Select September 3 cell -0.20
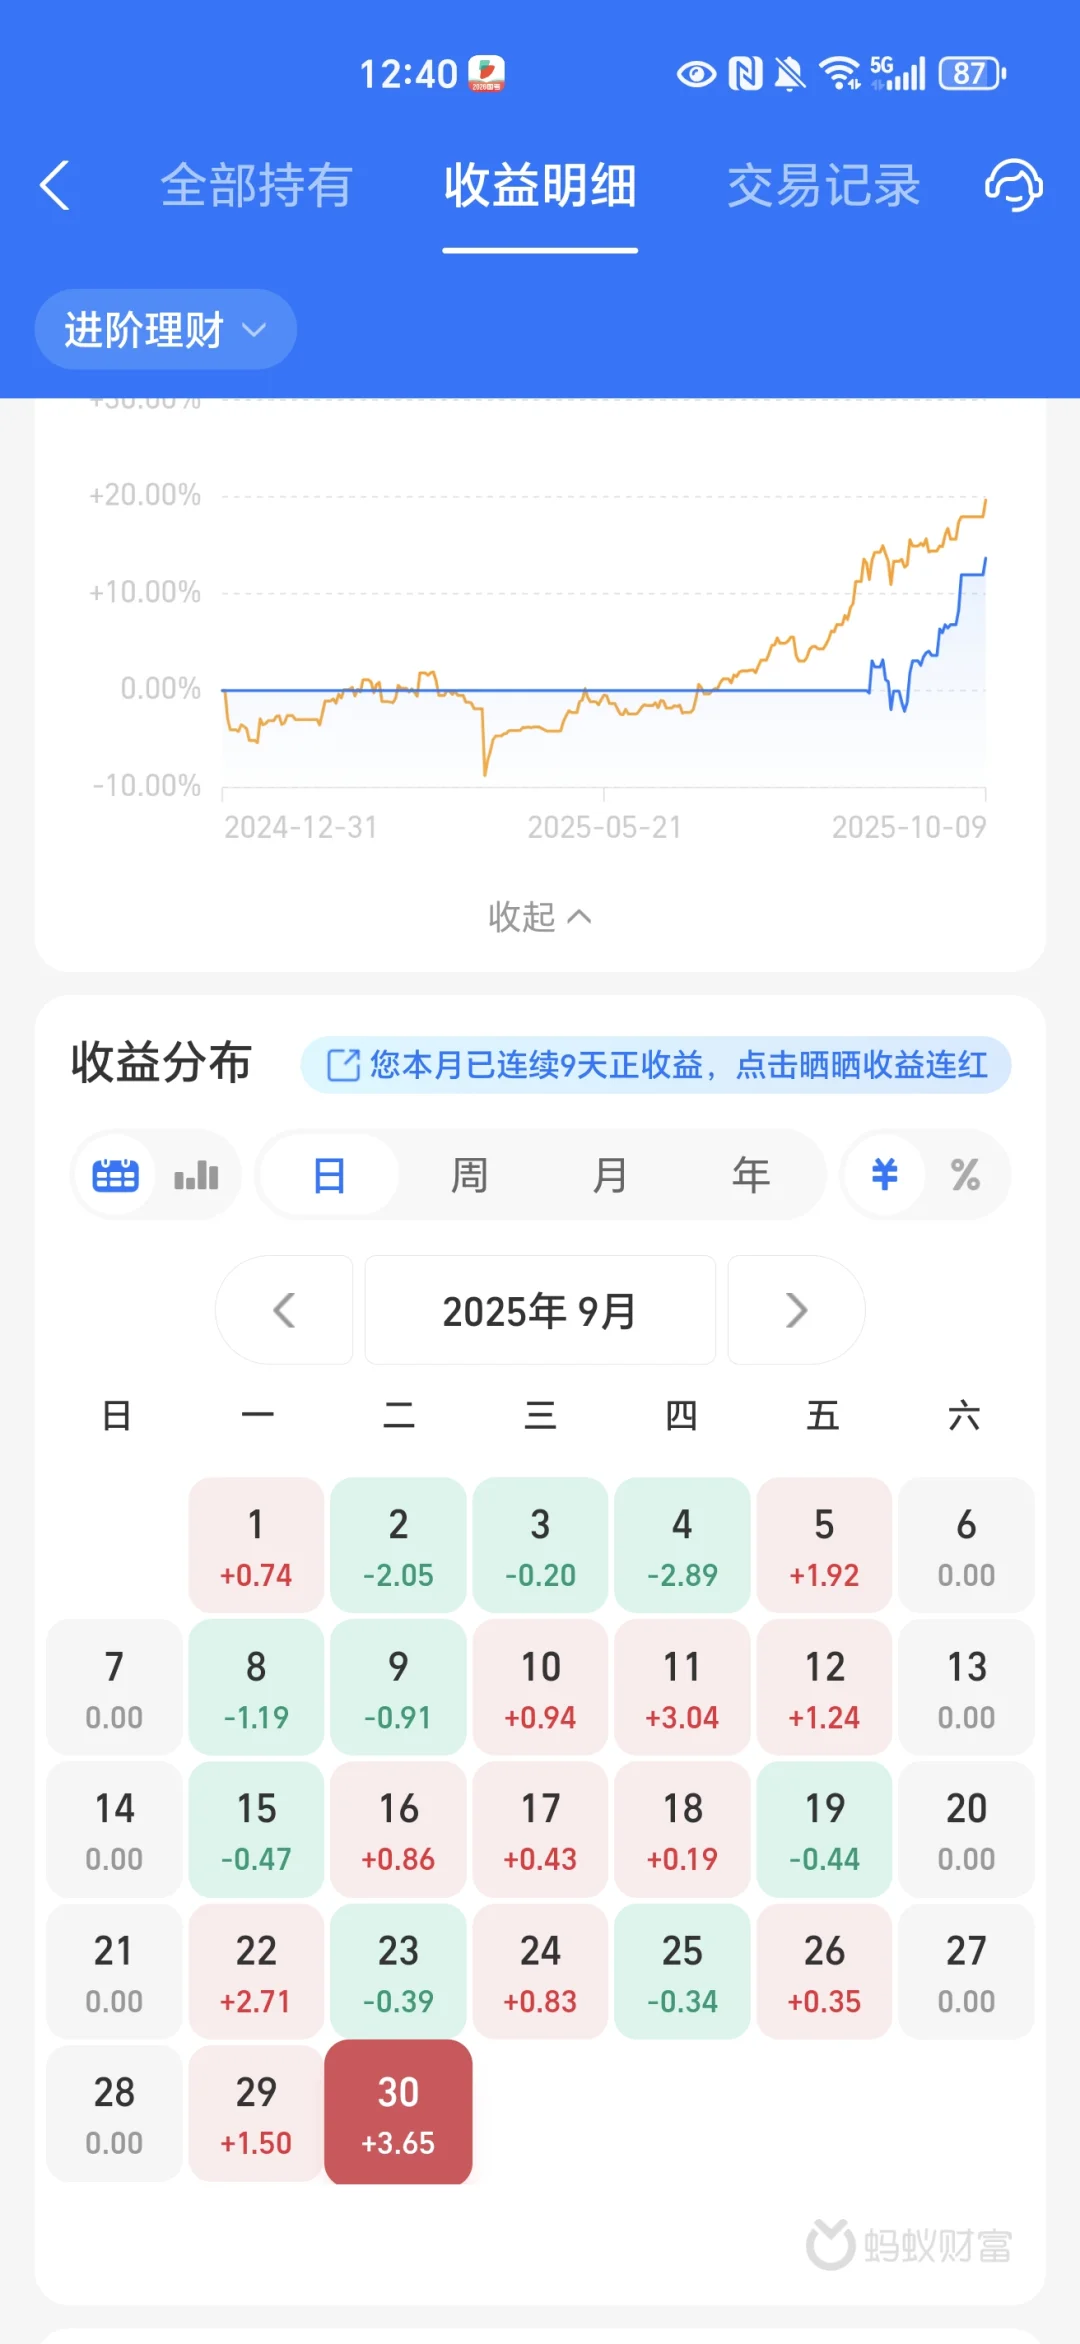 coord(540,1545)
